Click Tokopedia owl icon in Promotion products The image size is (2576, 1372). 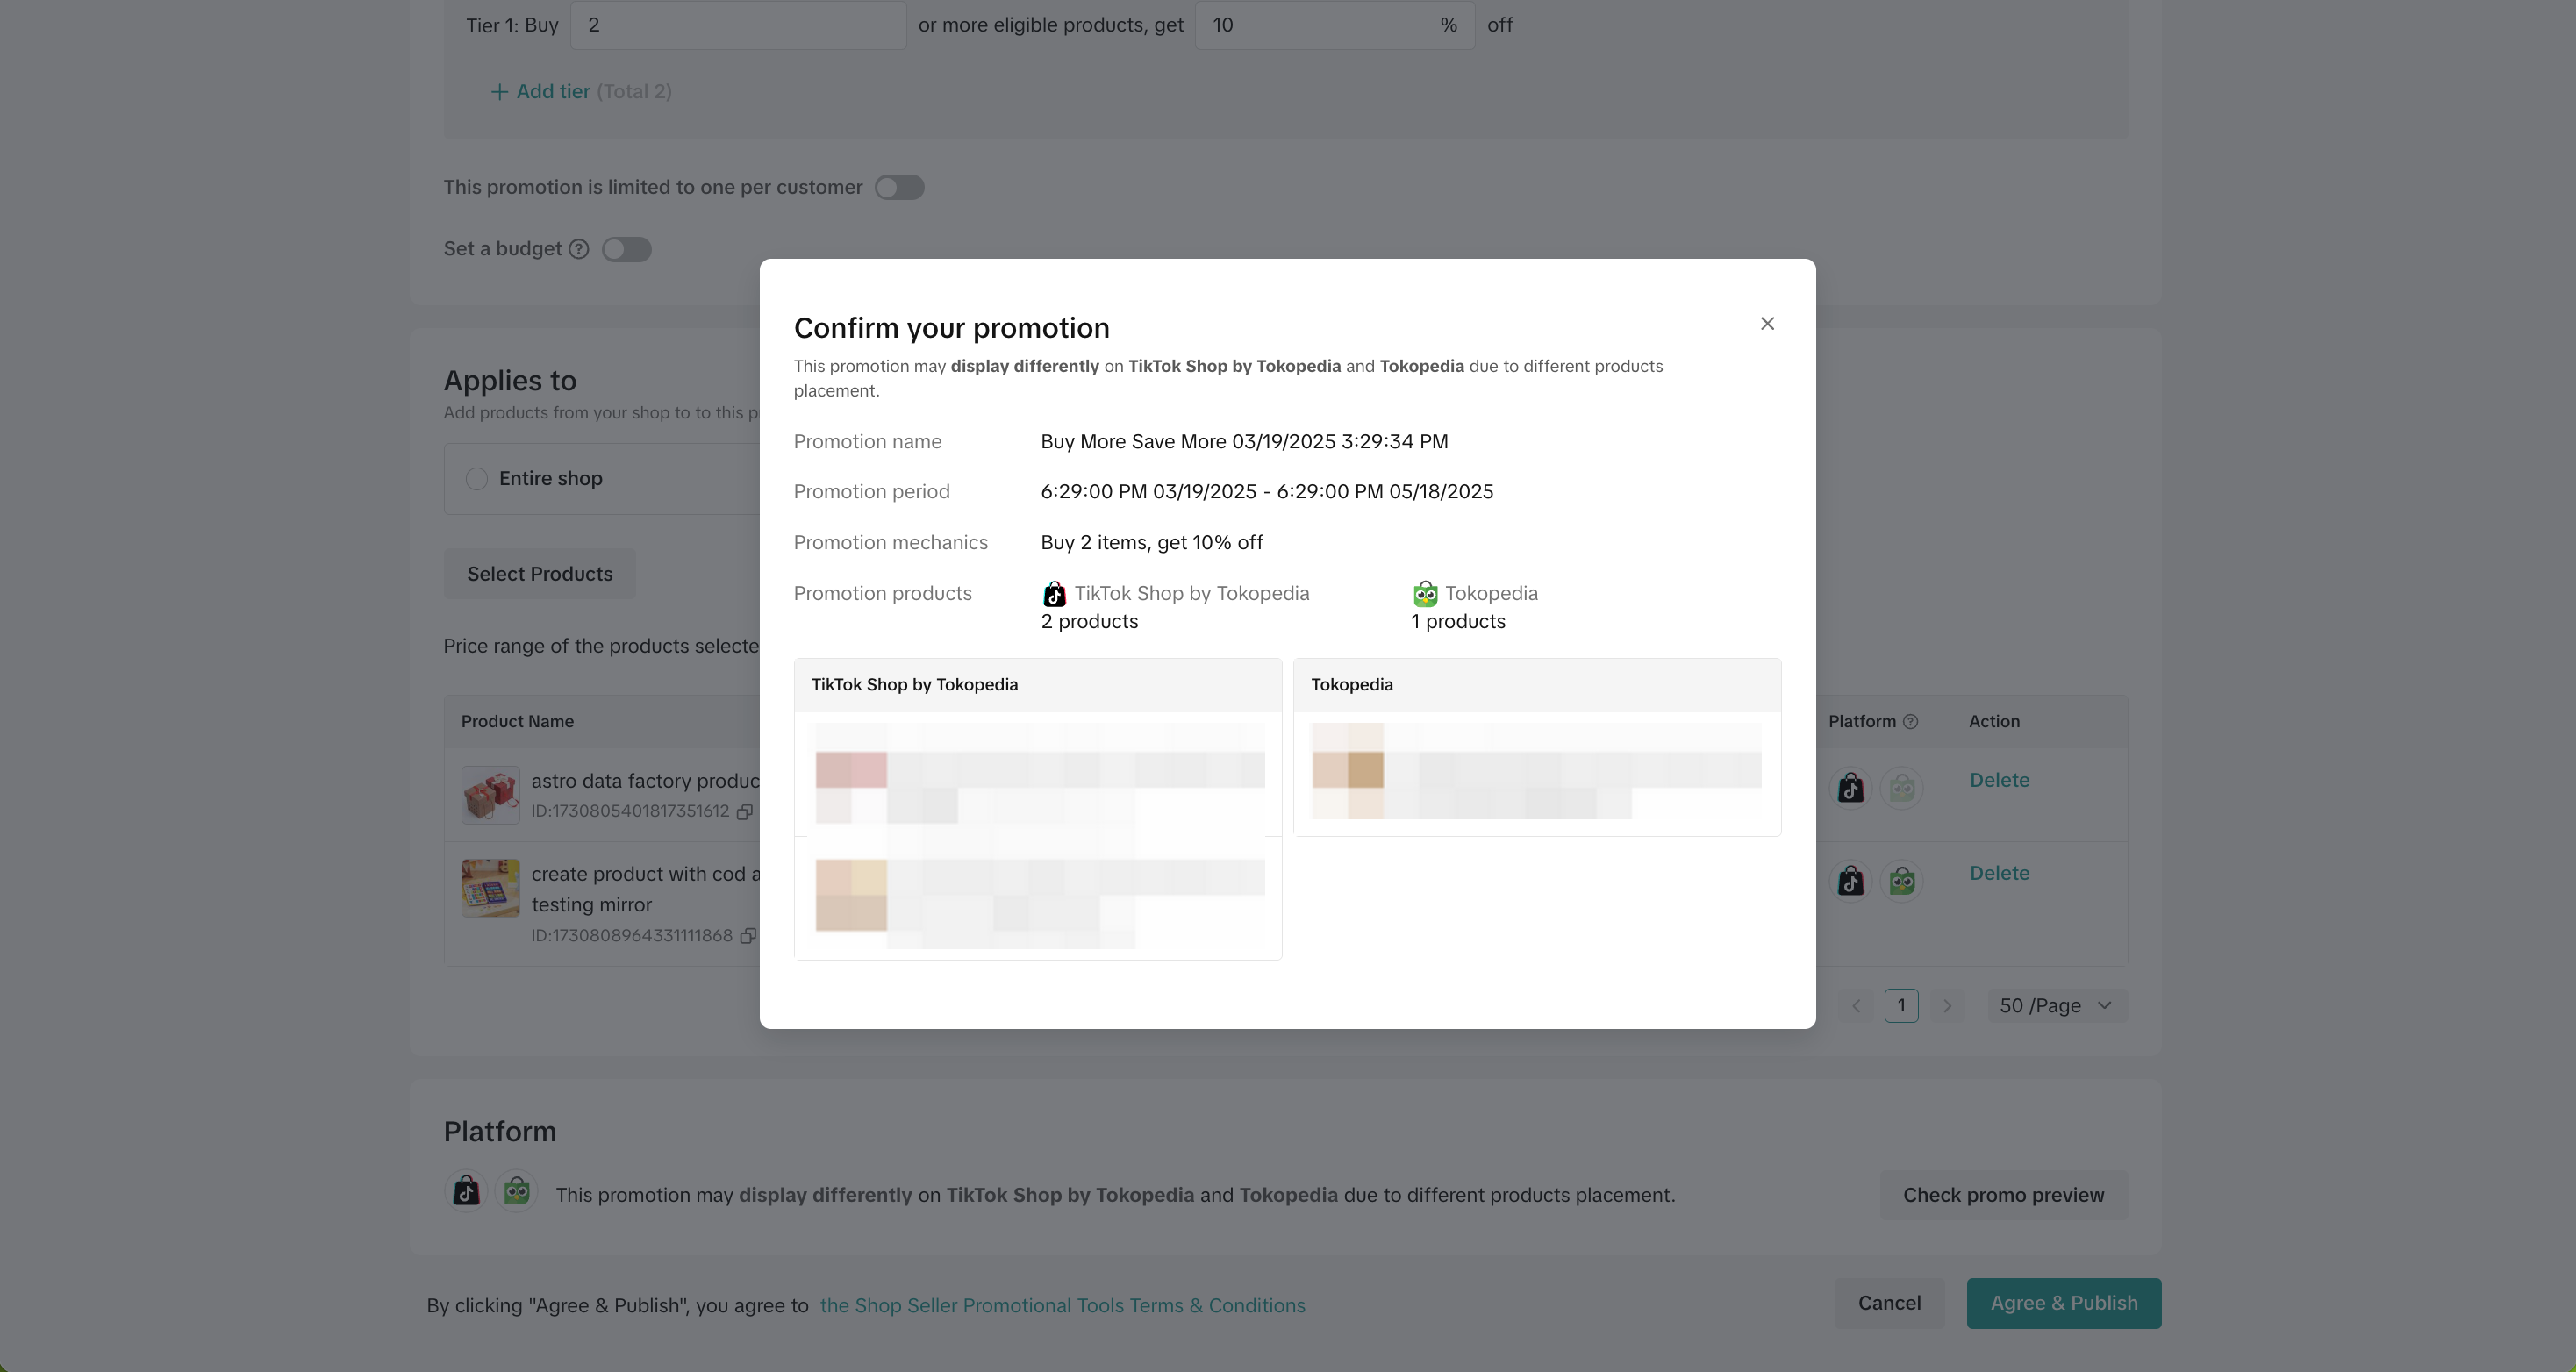coord(1425,594)
